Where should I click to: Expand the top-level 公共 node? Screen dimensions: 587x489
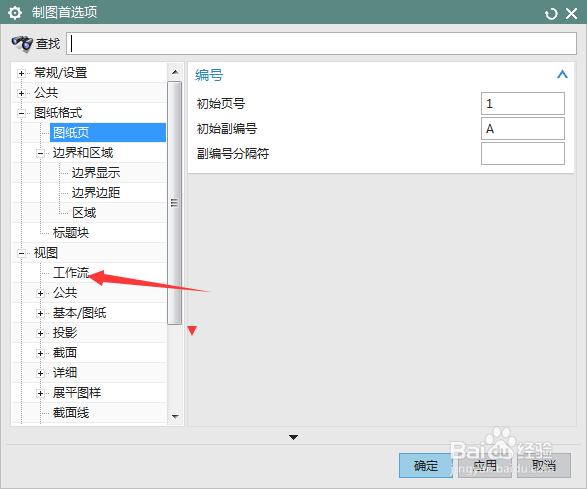21,93
